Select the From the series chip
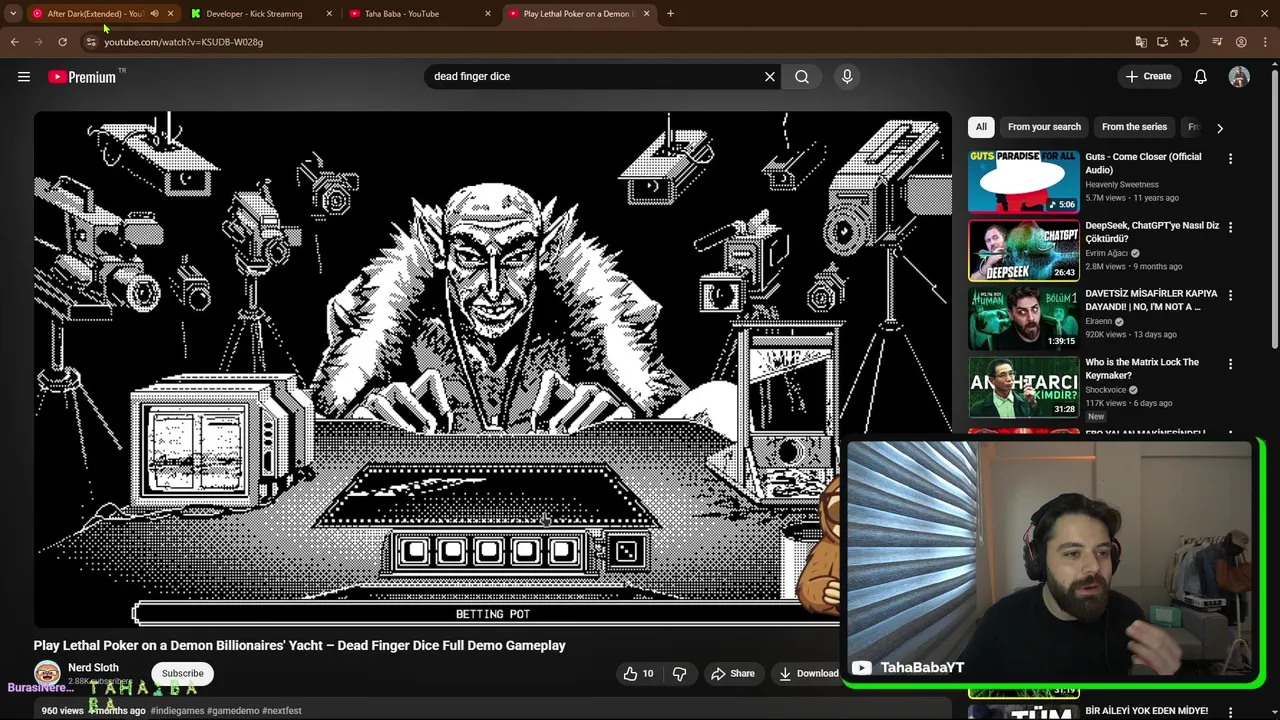1280x720 pixels. coord(1134,127)
